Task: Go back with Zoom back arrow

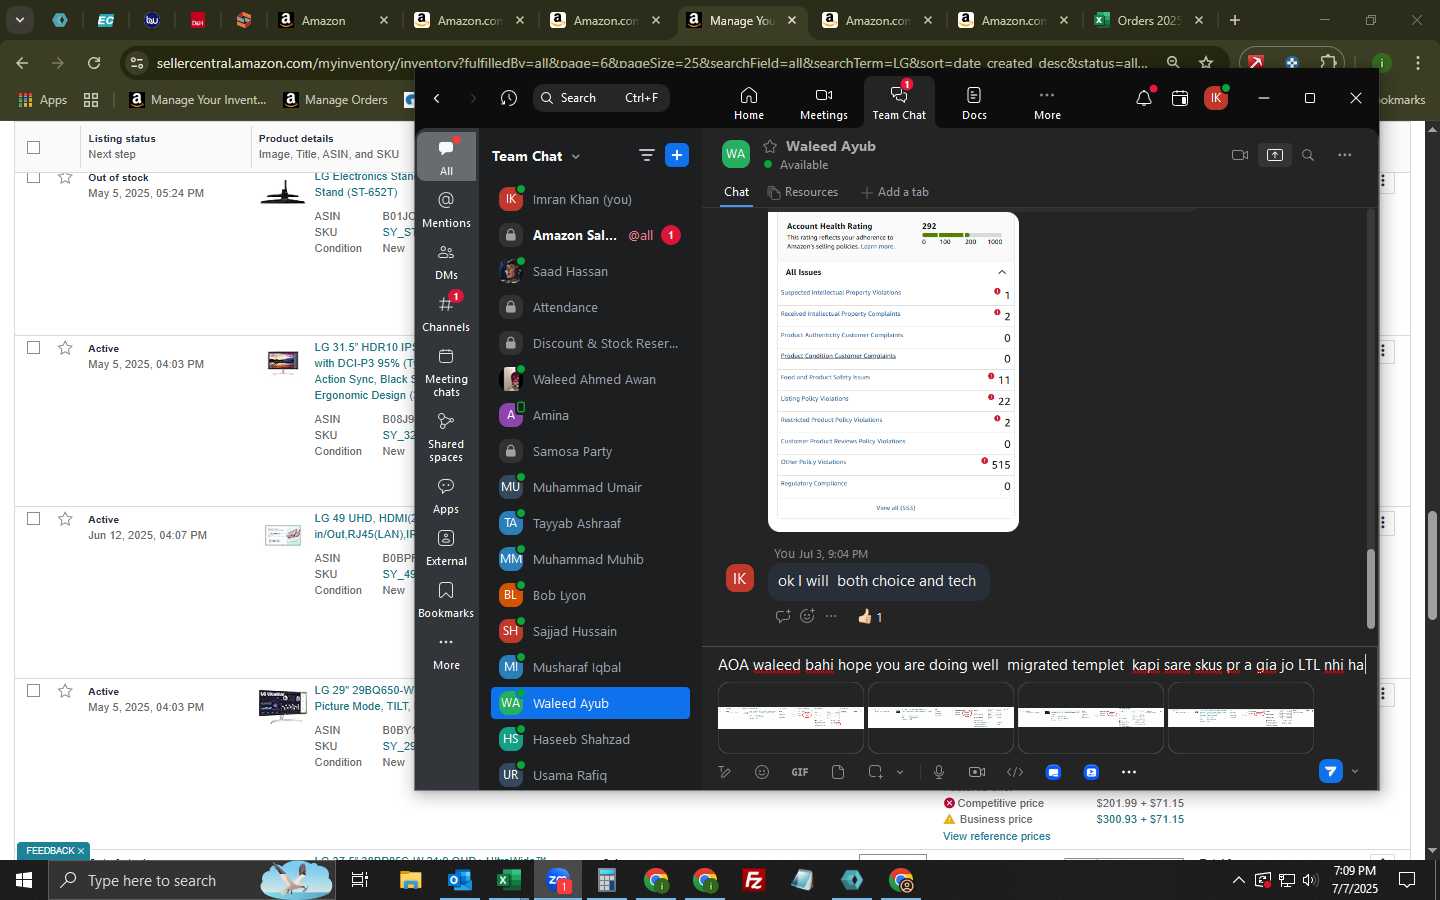Action: pyautogui.click(x=437, y=98)
